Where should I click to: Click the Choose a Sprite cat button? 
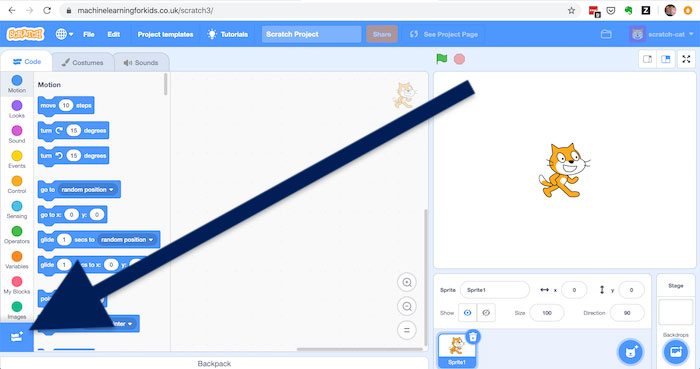(630, 352)
